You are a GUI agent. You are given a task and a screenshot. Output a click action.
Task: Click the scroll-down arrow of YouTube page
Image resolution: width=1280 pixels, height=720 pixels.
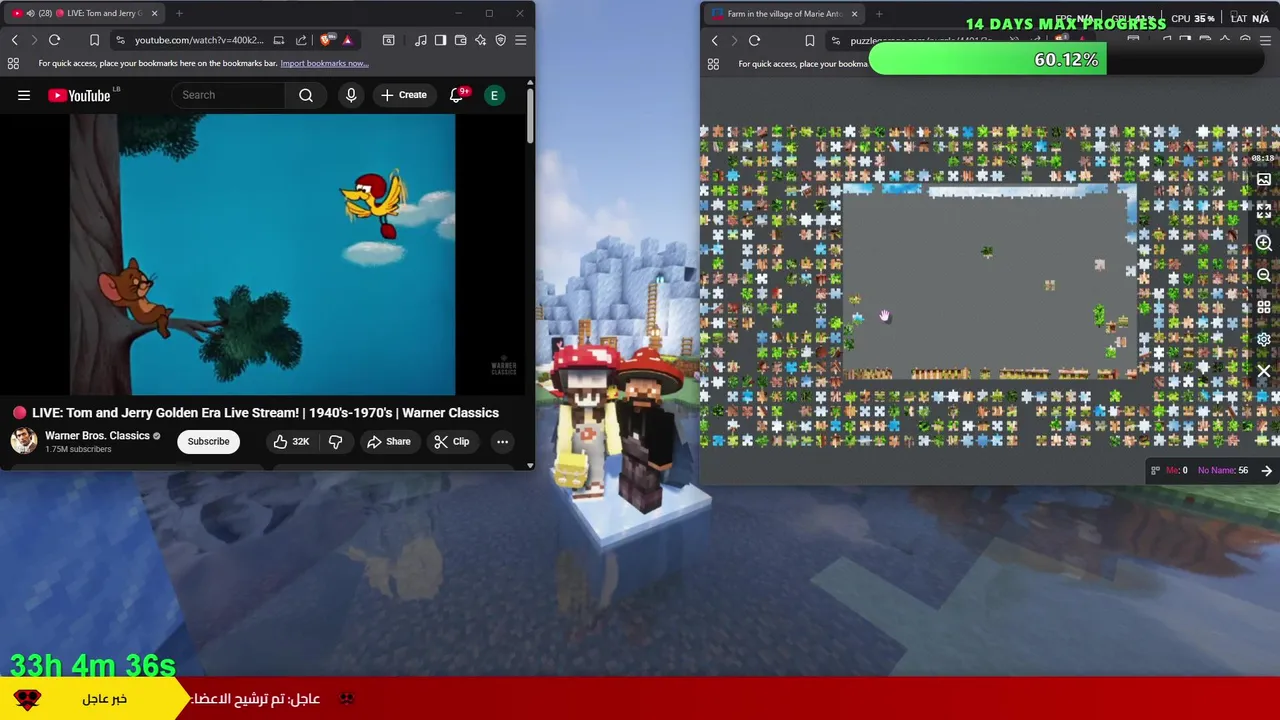pyautogui.click(x=530, y=465)
